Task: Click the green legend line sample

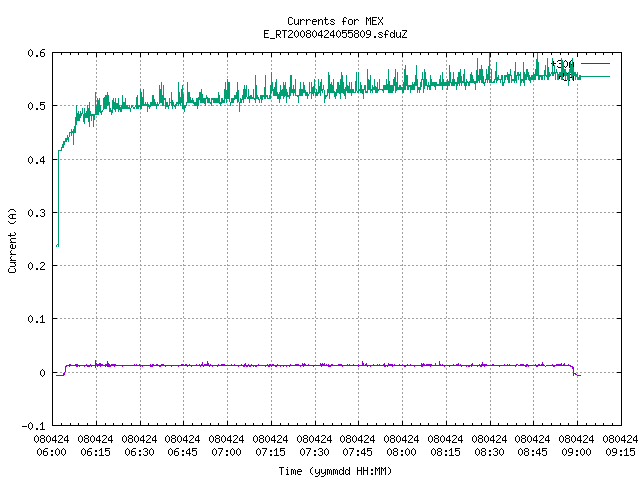Action: tap(595, 77)
